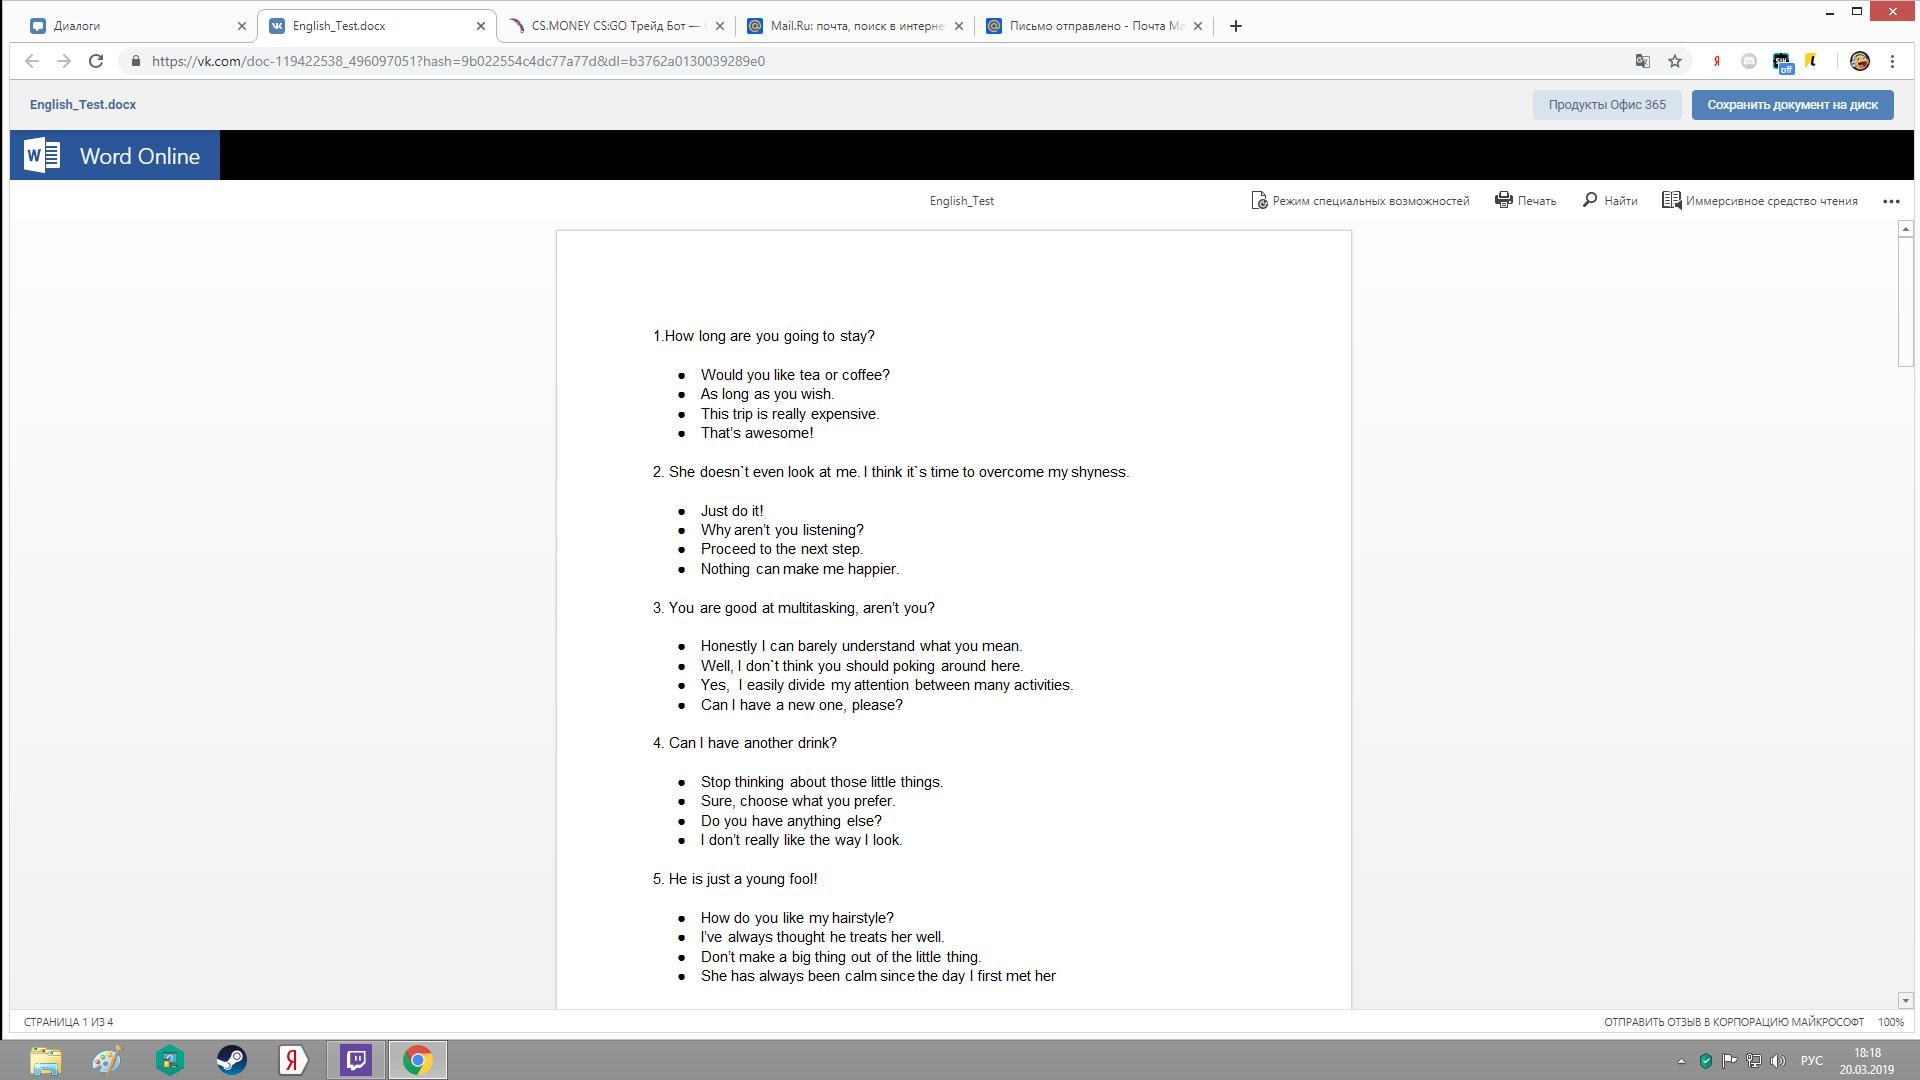Click the Find magnifier icon
The width and height of the screenshot is (1920, 1080).
pos(1590,200)
